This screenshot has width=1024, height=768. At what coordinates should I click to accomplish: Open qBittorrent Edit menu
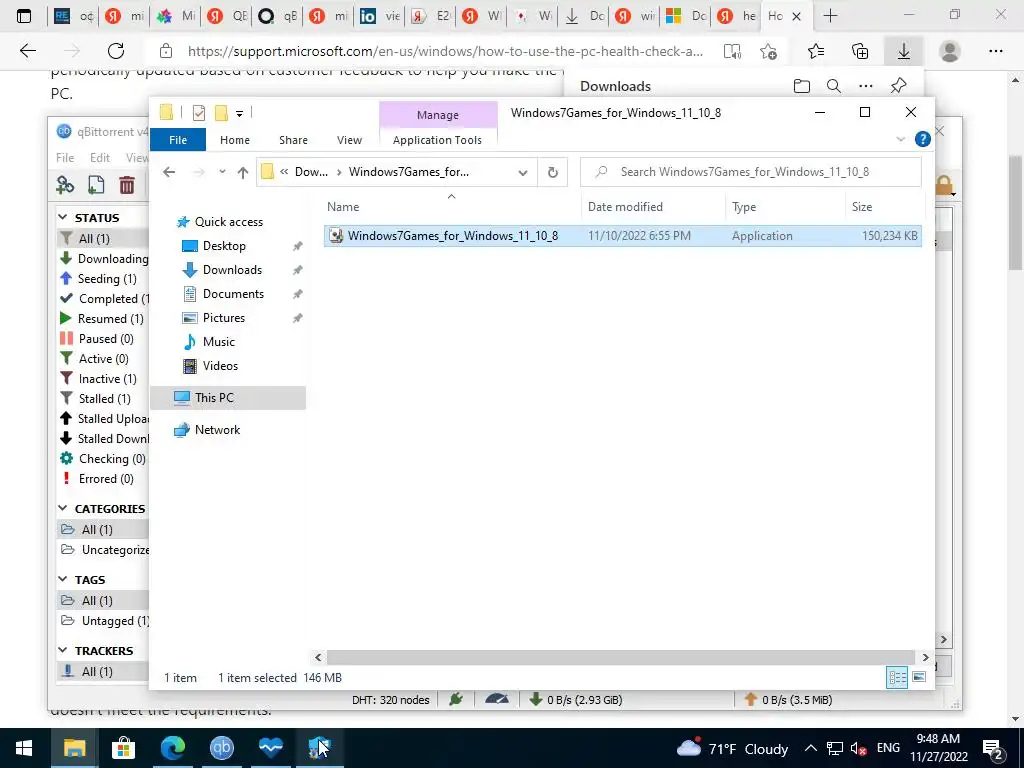click(100, 158)
